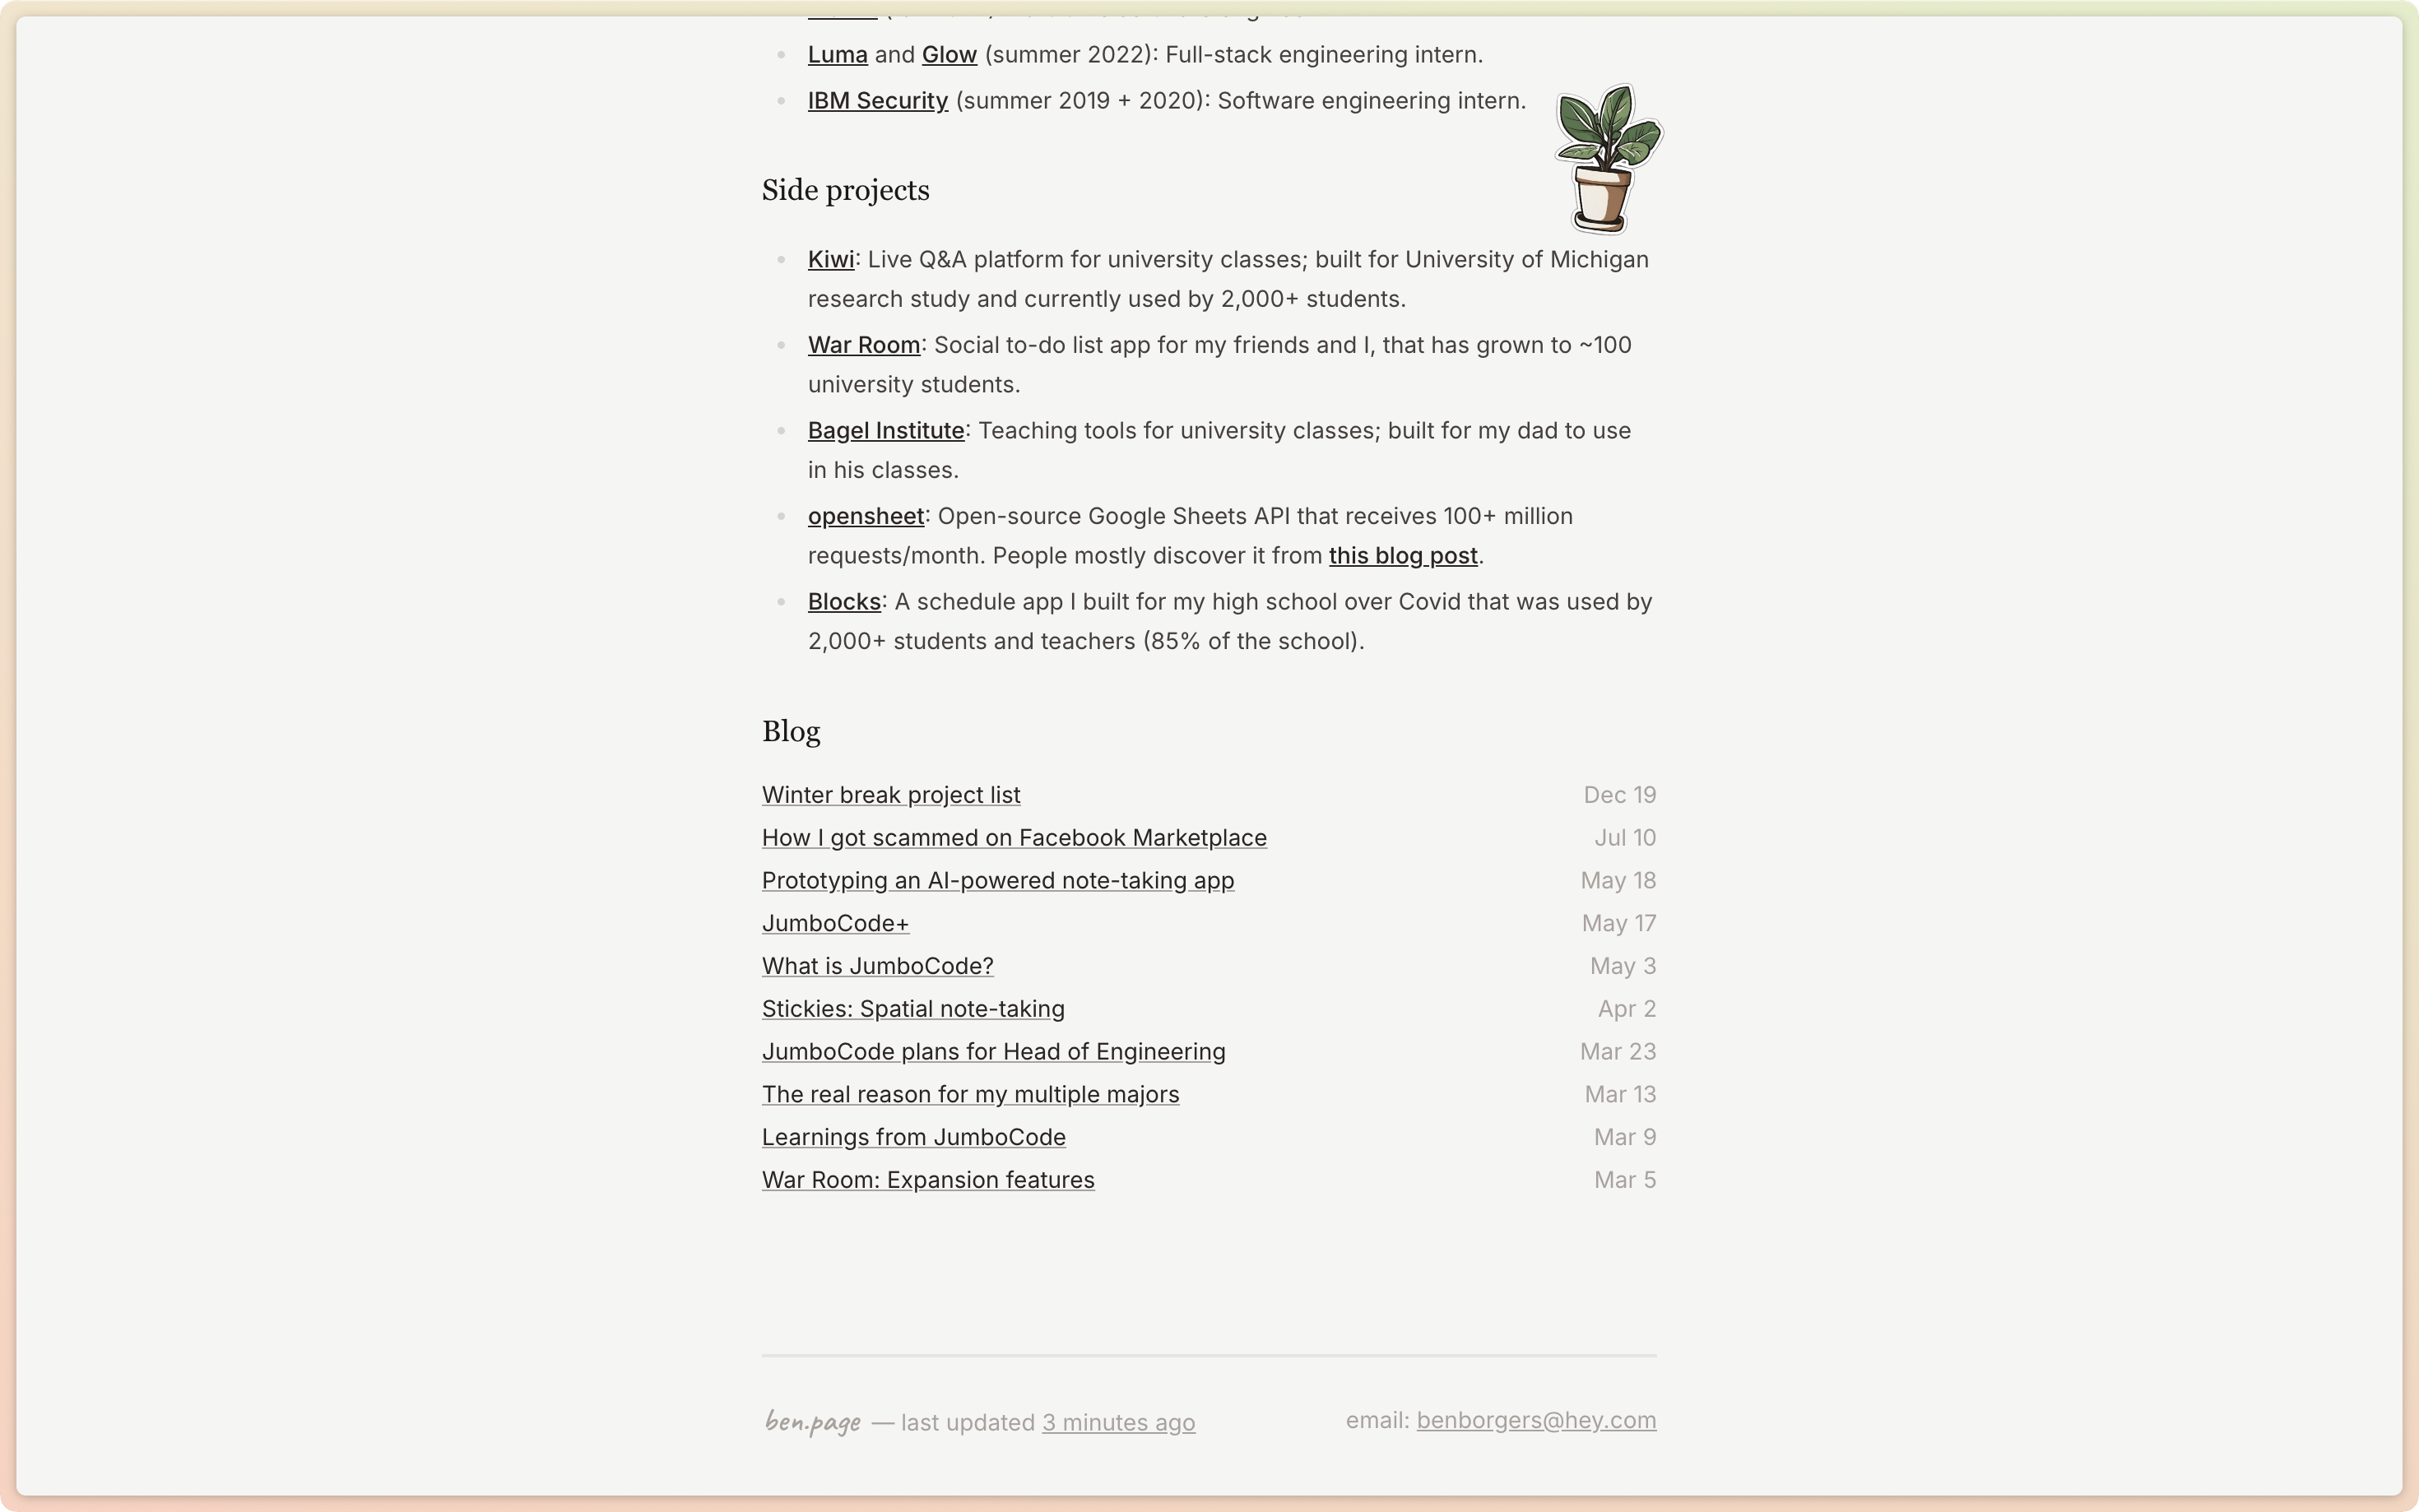Open "The real reason for my multiple majors"

(970, 1095)
